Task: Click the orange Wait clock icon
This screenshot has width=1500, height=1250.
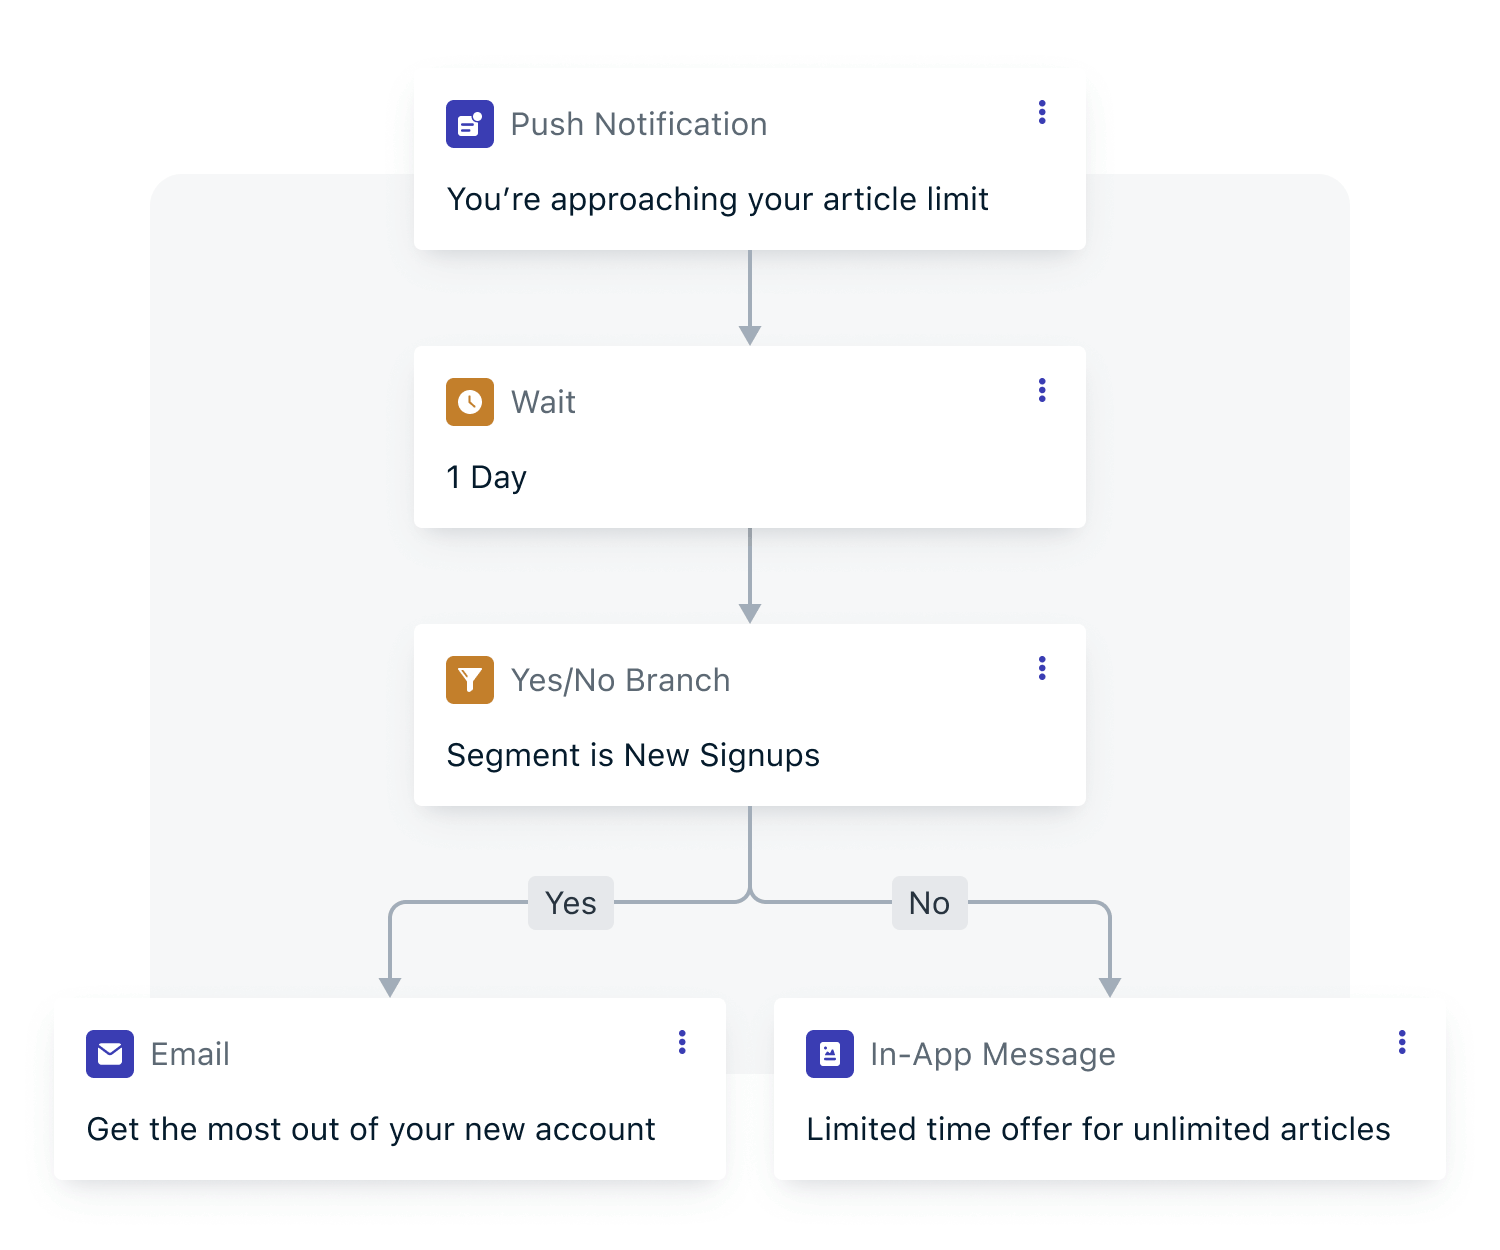Action: click(x=470, y=402)
